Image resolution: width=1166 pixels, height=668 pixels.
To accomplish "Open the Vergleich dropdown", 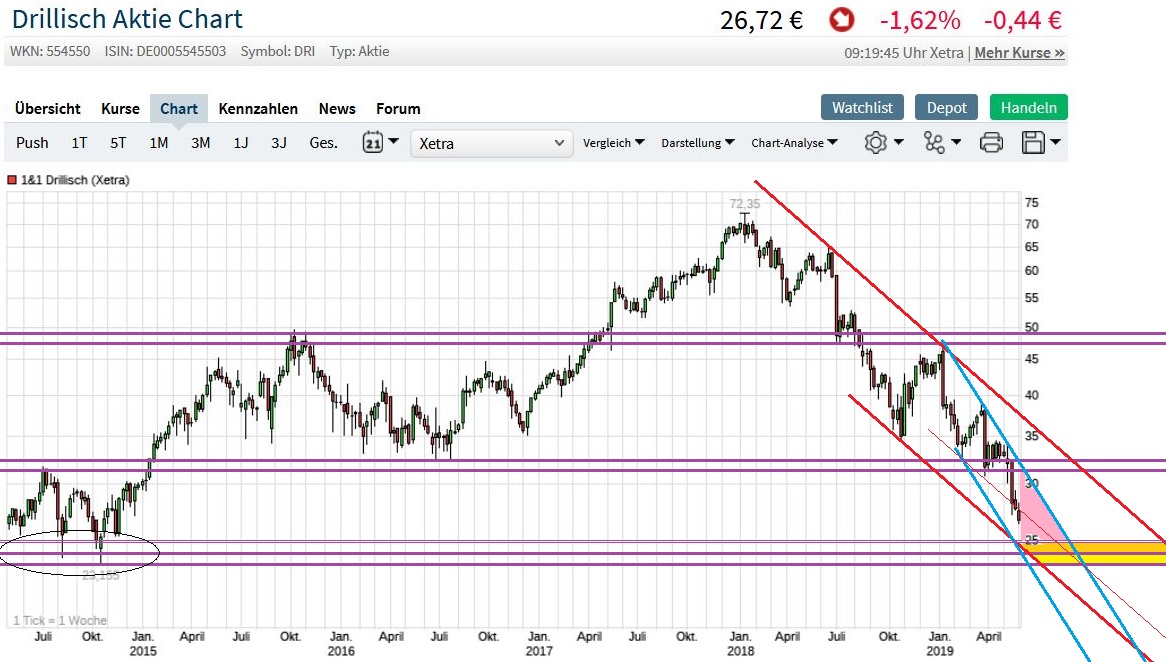I will [613, 143].
